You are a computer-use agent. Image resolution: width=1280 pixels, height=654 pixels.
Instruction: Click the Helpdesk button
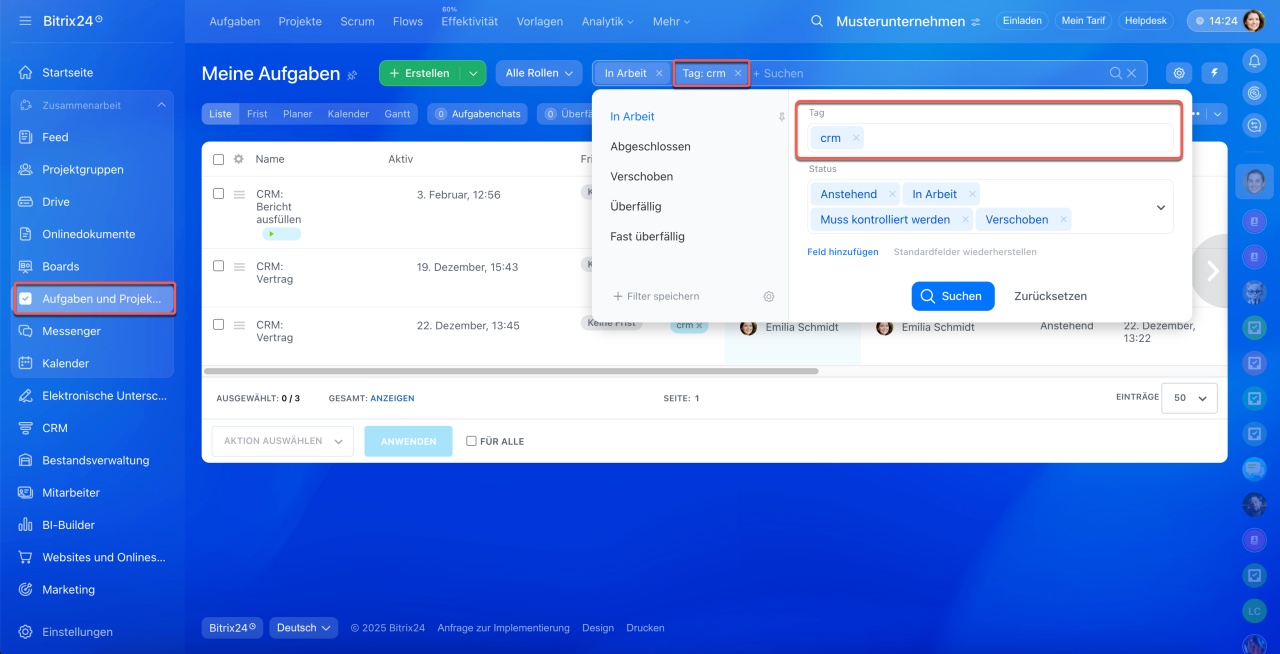point(1145,20)
